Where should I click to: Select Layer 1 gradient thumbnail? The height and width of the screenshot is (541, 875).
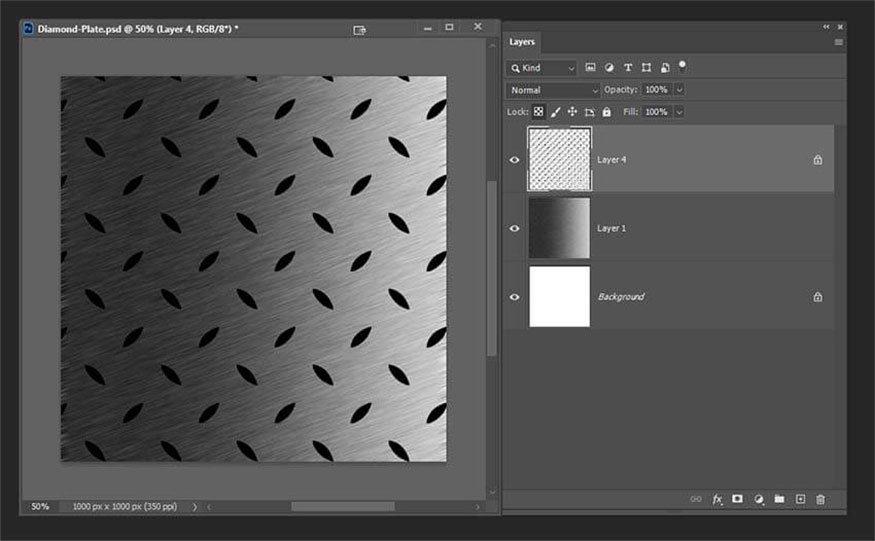tap(559, 228)
